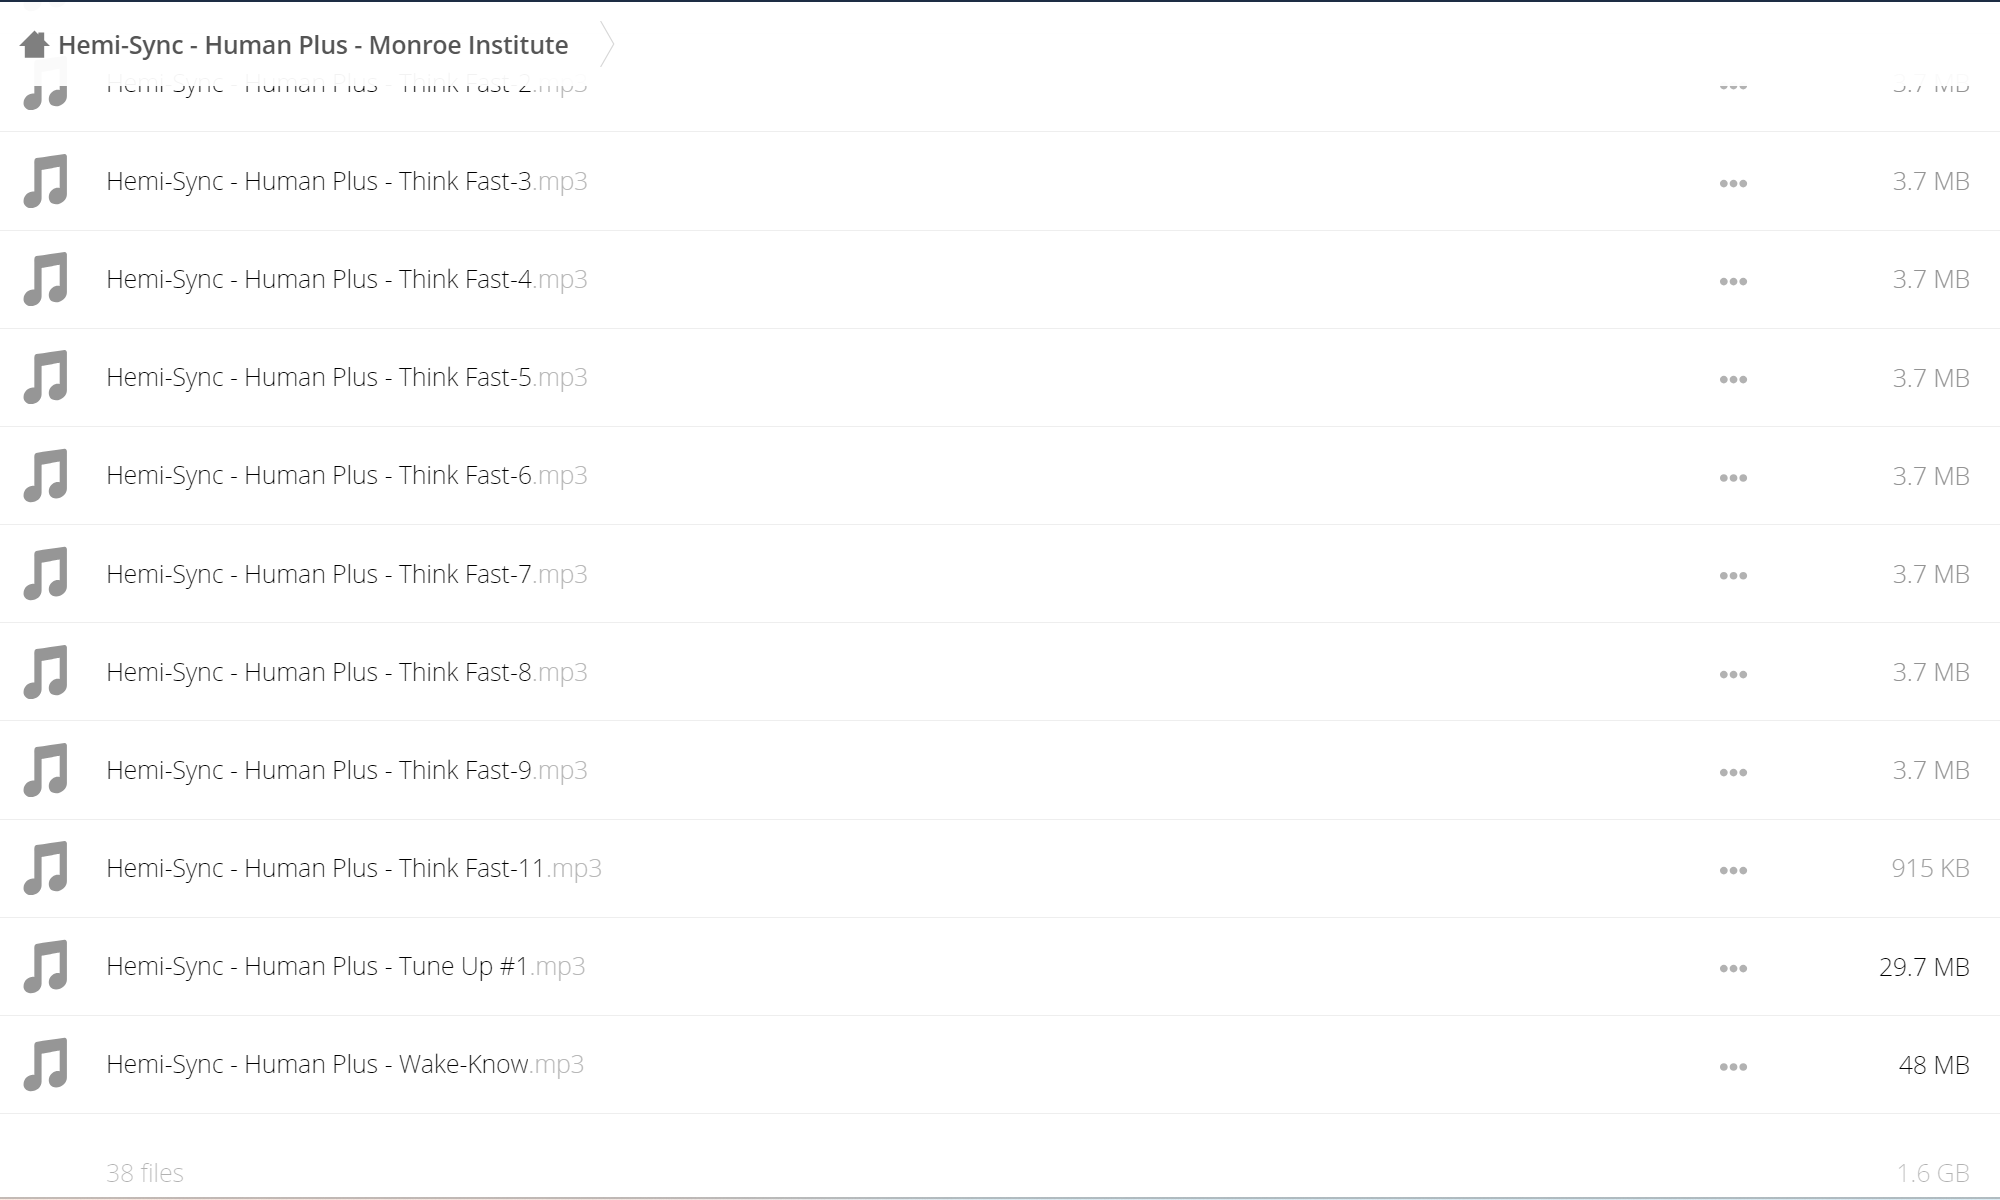The height and width of the screenshot is (1200, 2000).
Task: Play Hemi-Sync Think Fast-6.mp3 file name
Action: tap(347, 475)
